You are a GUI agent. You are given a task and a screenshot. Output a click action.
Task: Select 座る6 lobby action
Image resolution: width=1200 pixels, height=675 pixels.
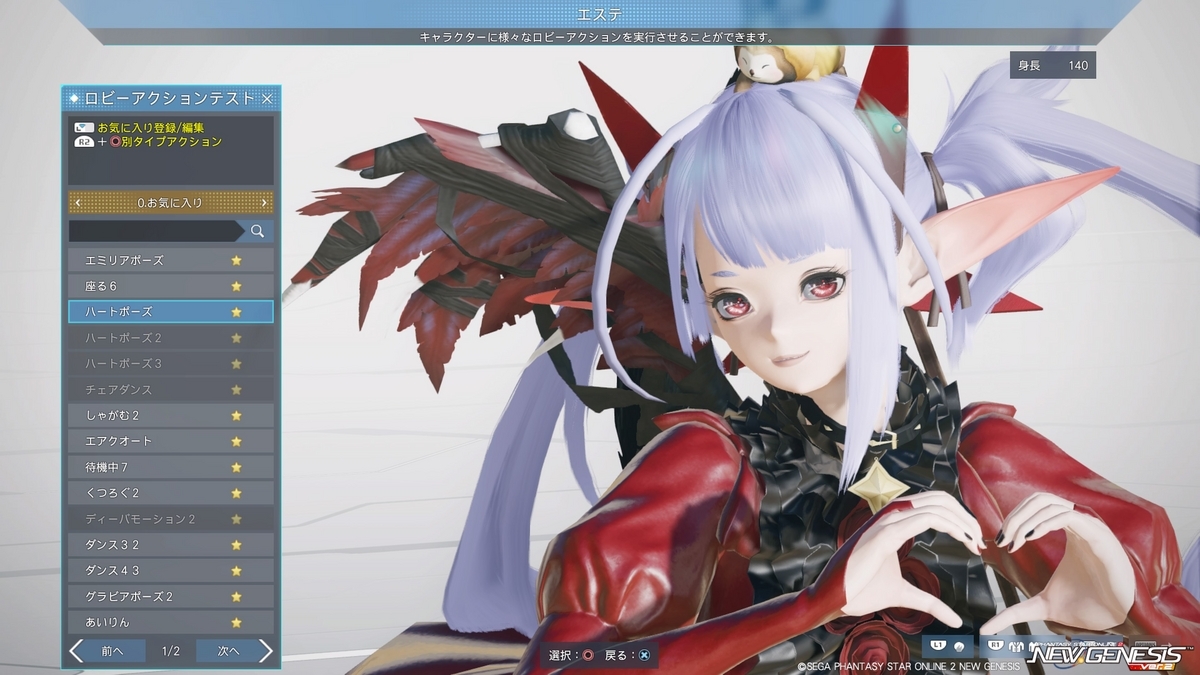[x=171, y=286]
